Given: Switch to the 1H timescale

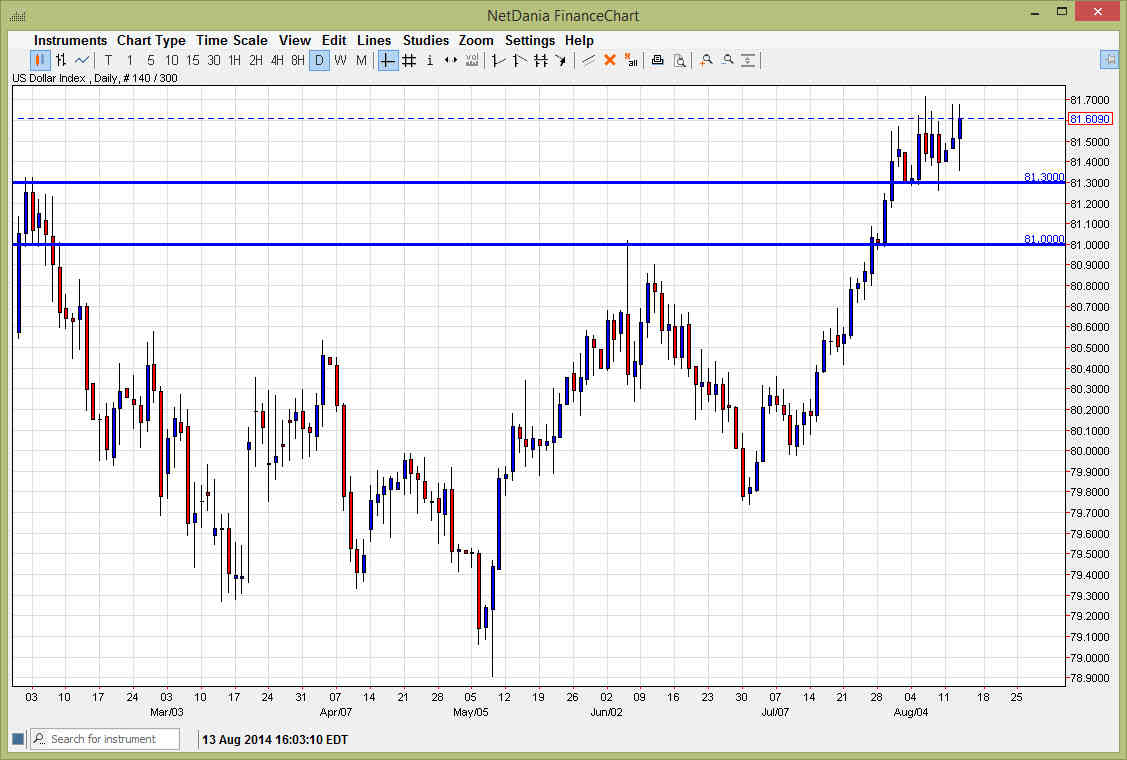Looking at the screenshot, I should [x=235, y=60].
